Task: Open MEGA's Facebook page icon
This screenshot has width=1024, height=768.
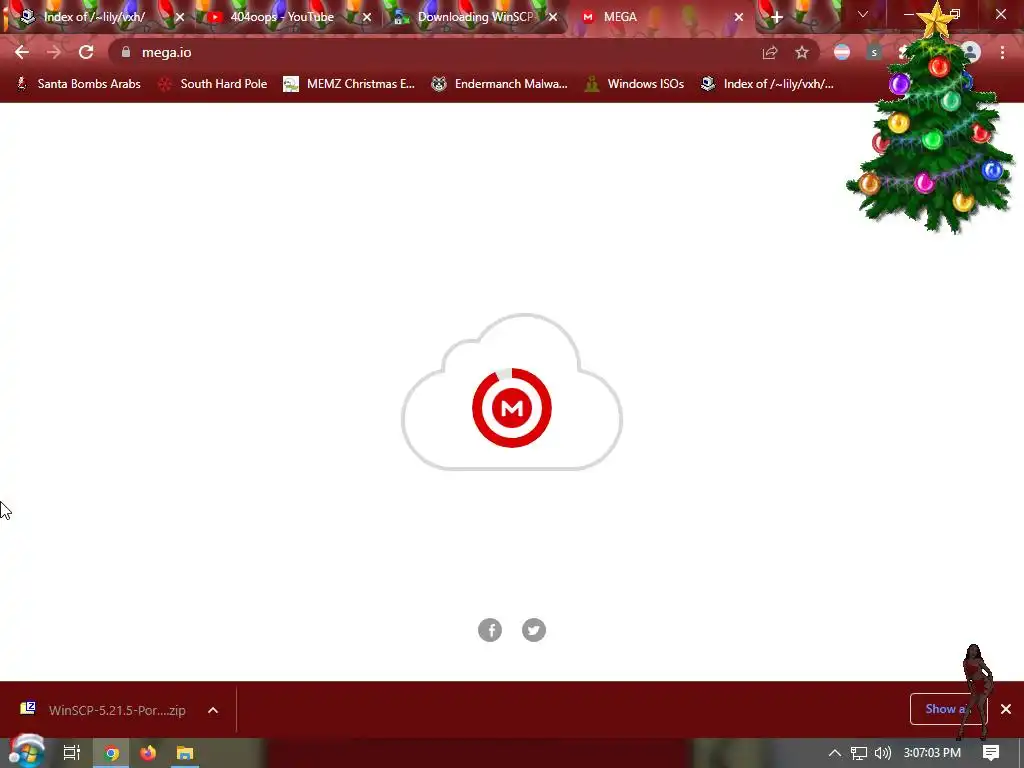Action: pos(490,630)
